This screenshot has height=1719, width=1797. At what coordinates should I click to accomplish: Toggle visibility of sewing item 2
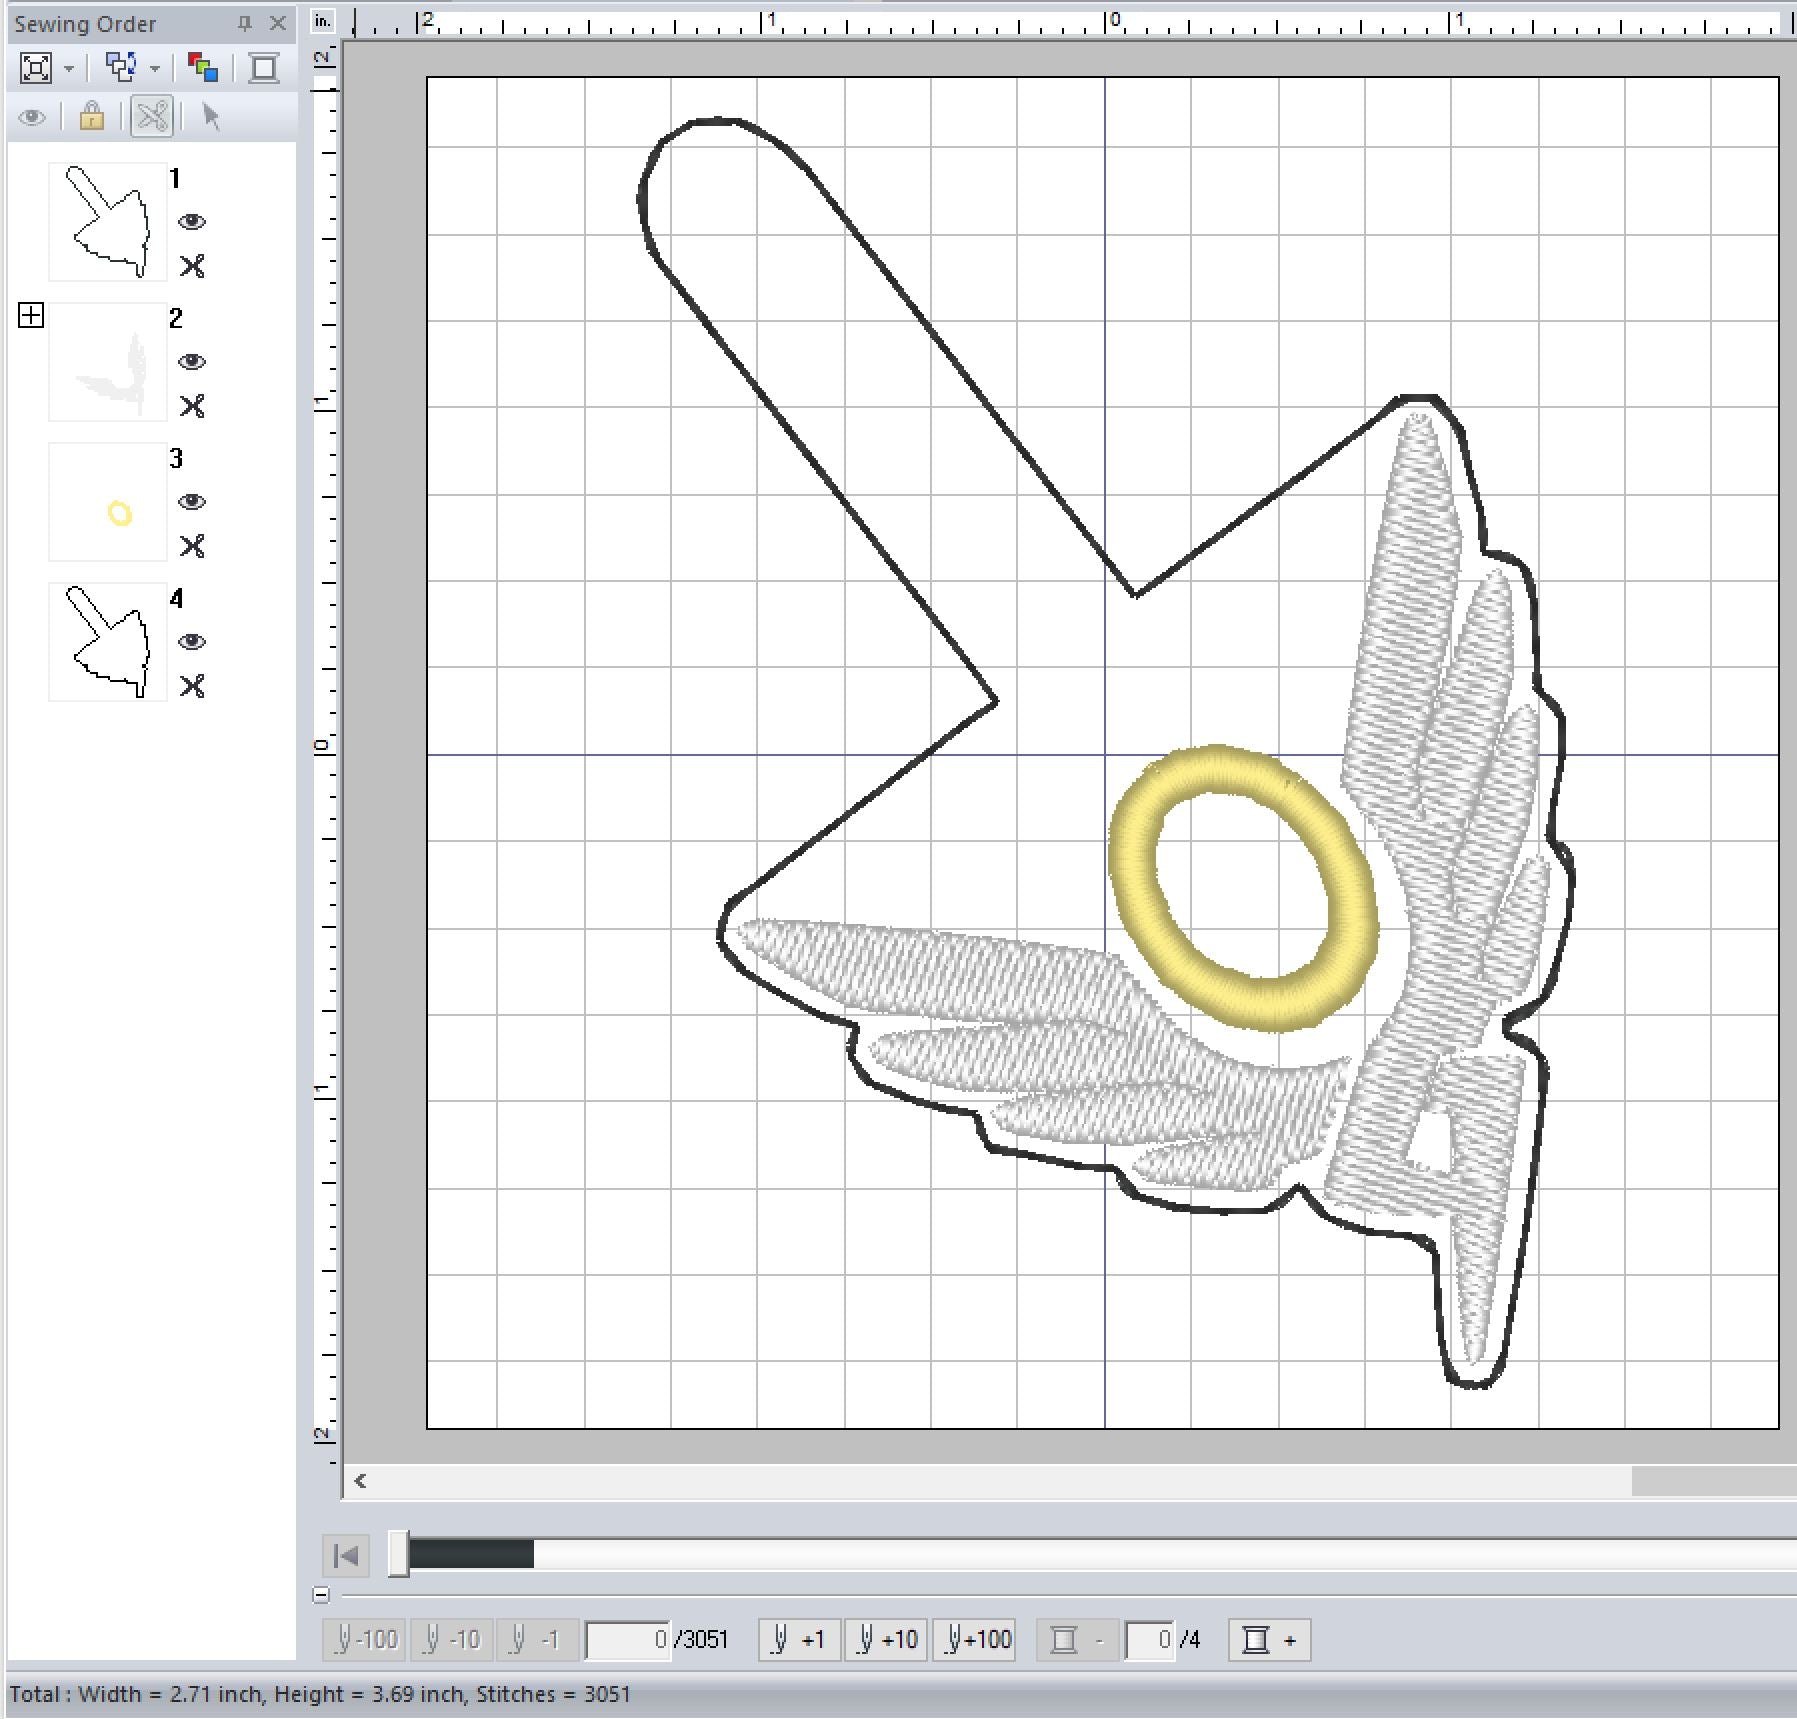pyautogui.click(x=192, y=362)
